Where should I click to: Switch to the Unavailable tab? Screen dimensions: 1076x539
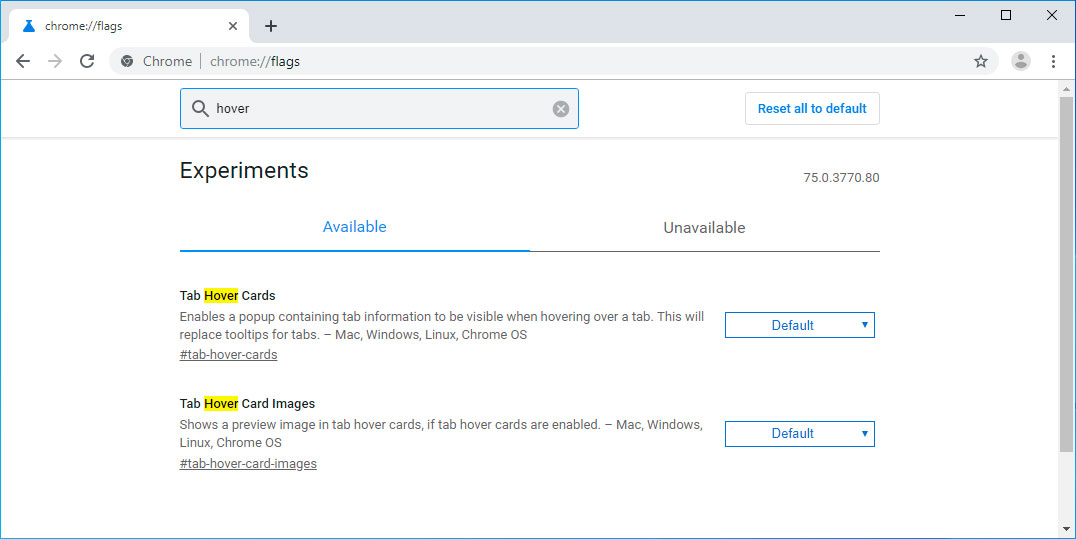pos(704,228)
